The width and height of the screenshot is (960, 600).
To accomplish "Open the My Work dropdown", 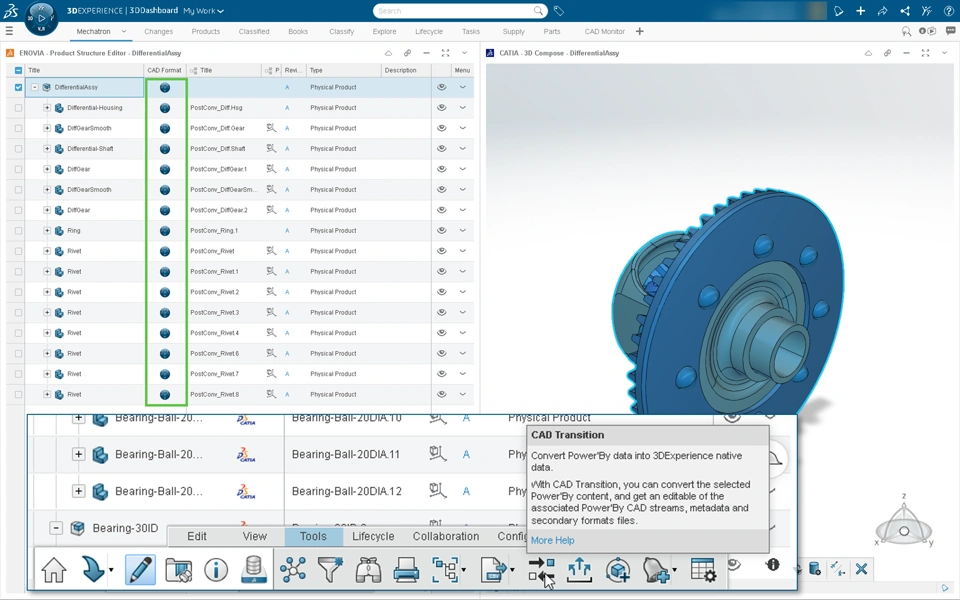I will coord(204,11).
